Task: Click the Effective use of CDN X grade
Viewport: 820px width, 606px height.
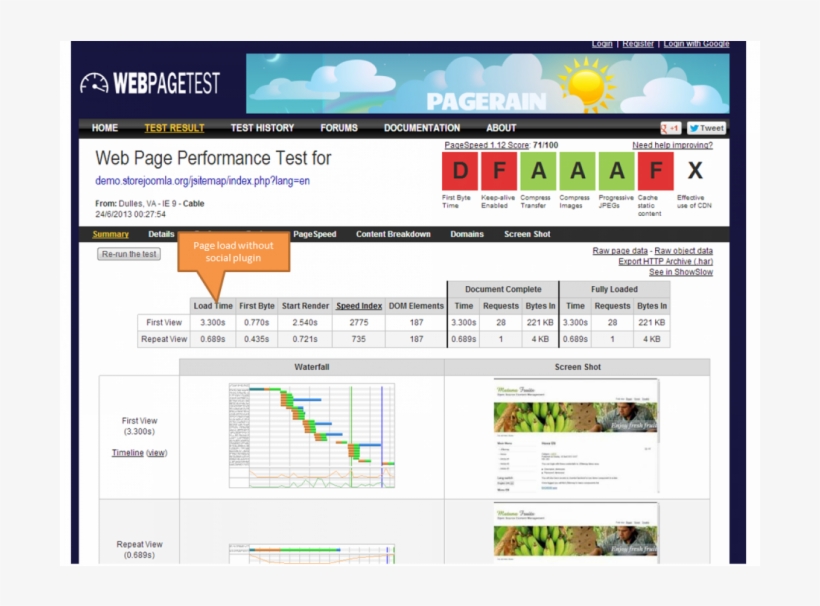Action: click(x=695, y=171)
